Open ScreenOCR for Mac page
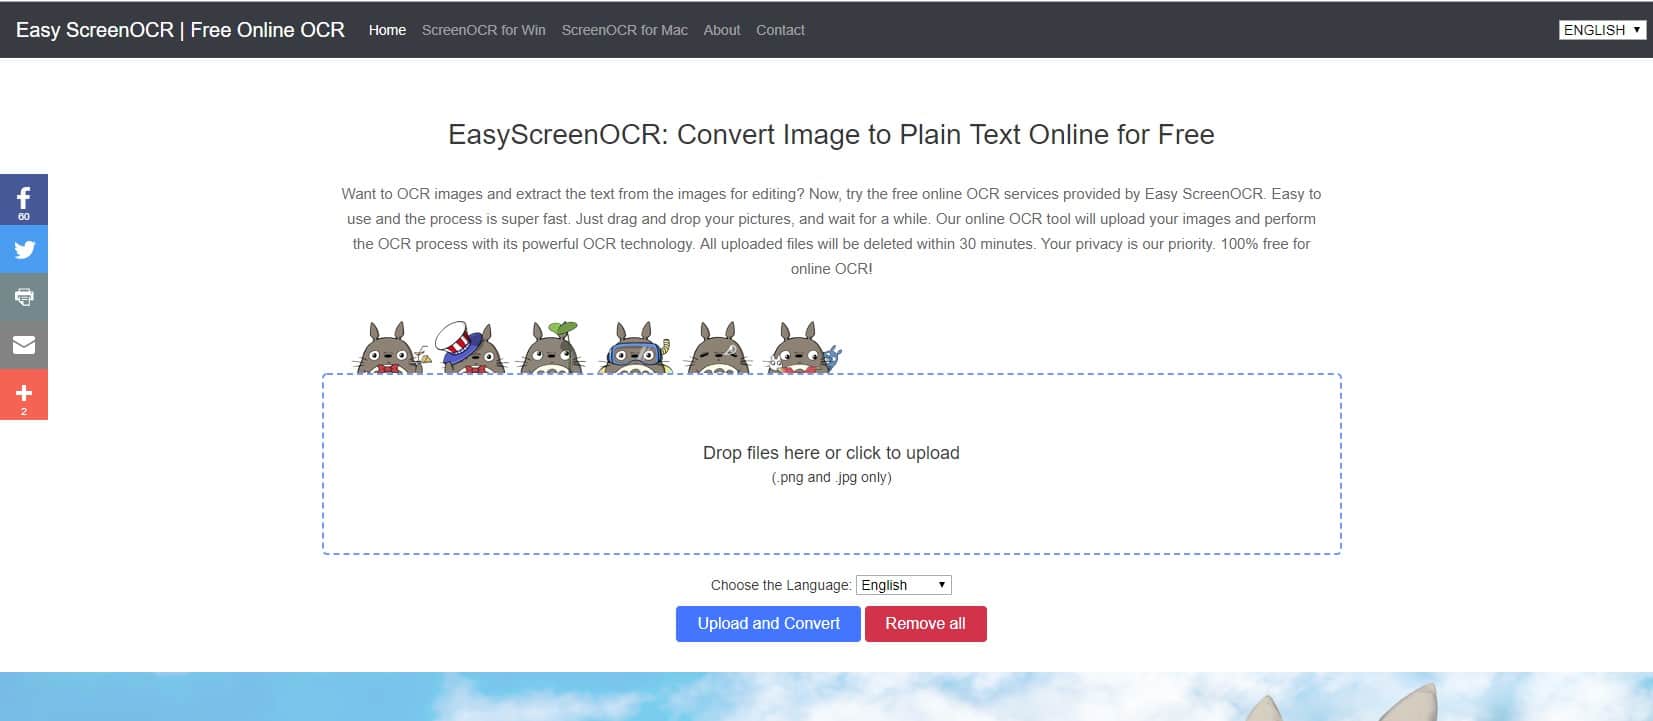1653x721 pixels. tap(624, 30)
